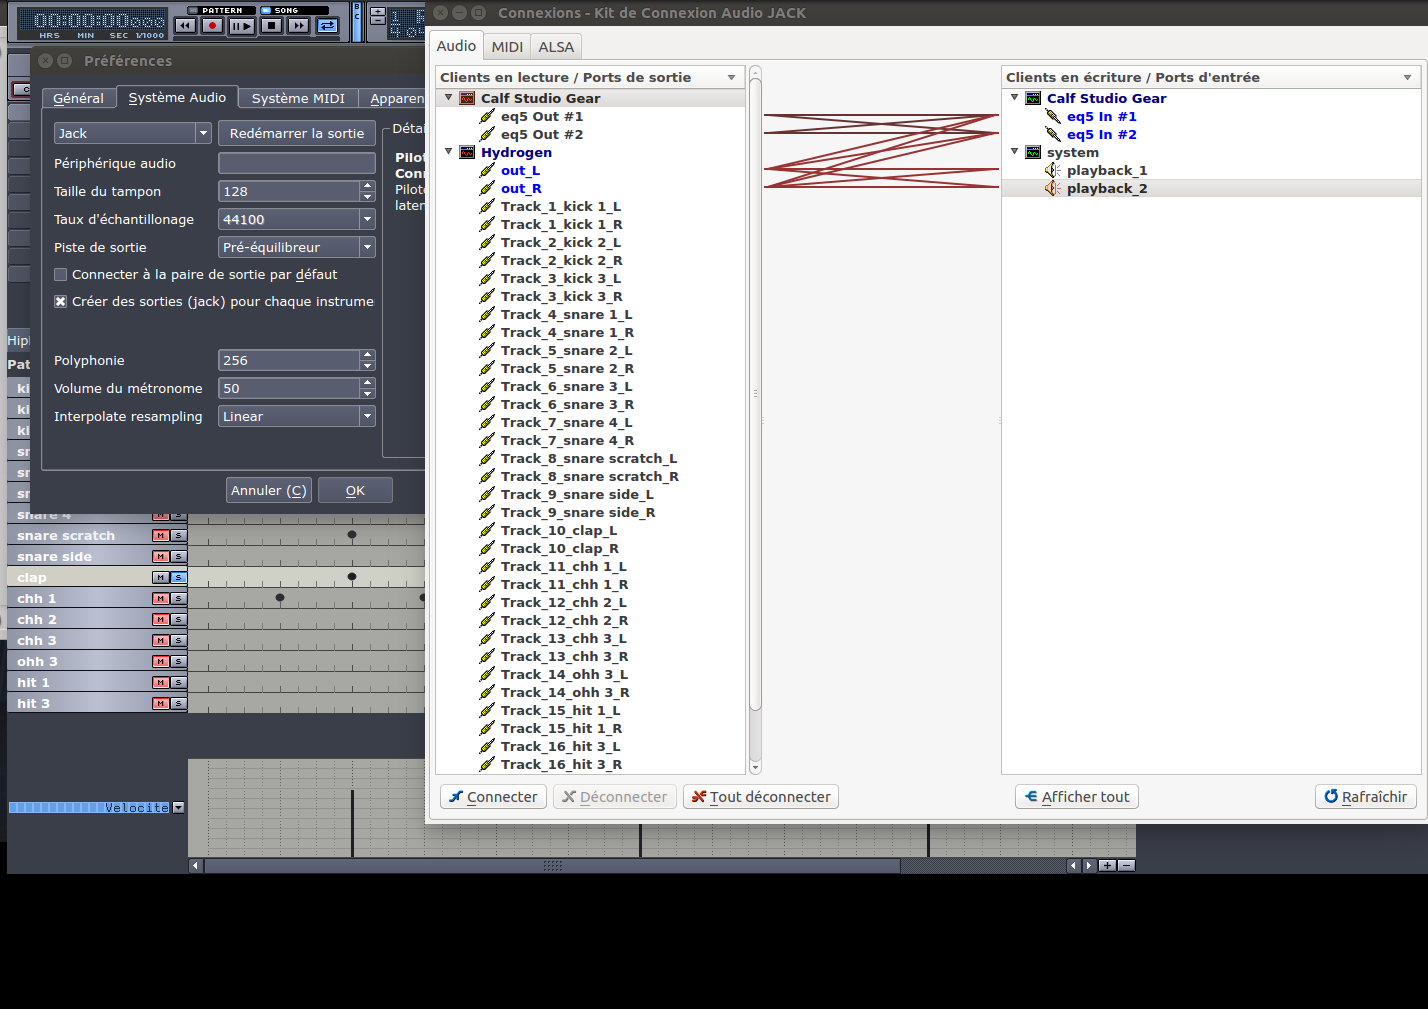
Task: Switch to the Général preferences tab
Action: pyautogui.click(x=78, y=98)
